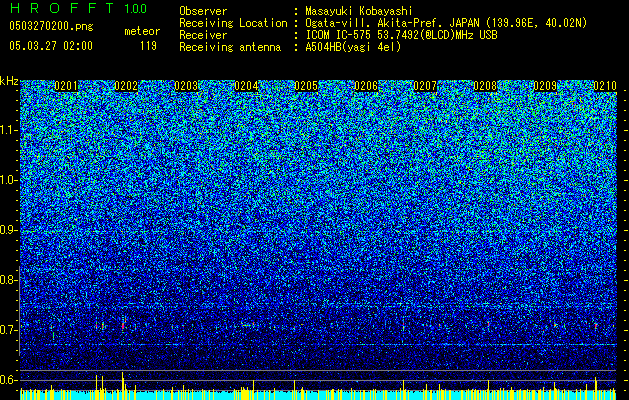
Task: Select antenna text A504HB(yagi 4el)
Action: (353, 47)
